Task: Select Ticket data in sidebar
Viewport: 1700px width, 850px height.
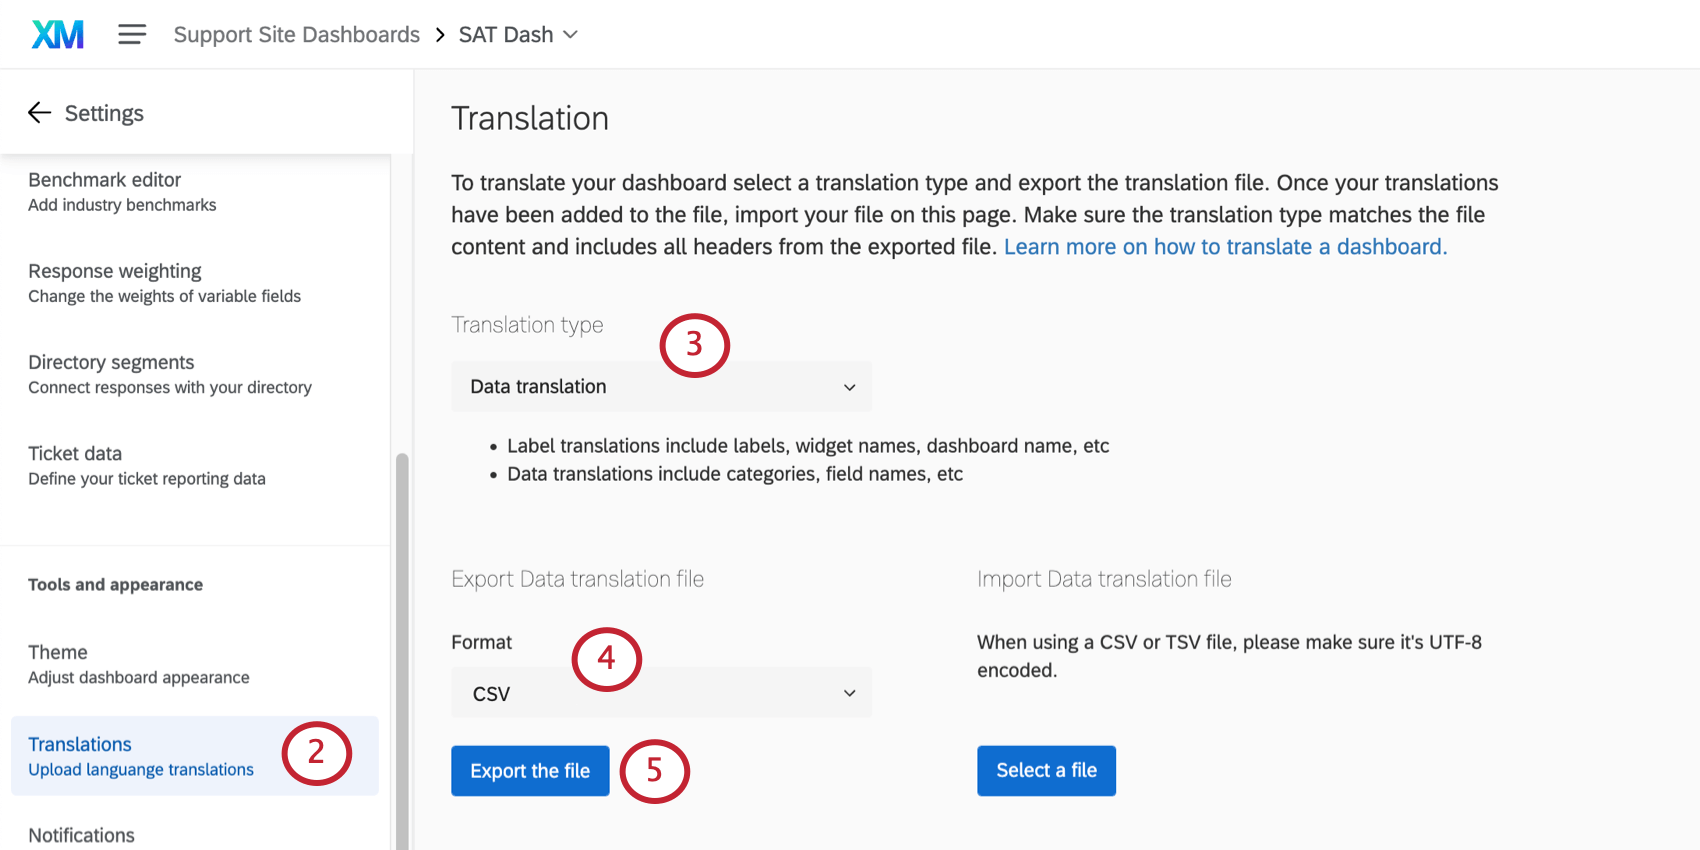Action: tap(75, 454)
